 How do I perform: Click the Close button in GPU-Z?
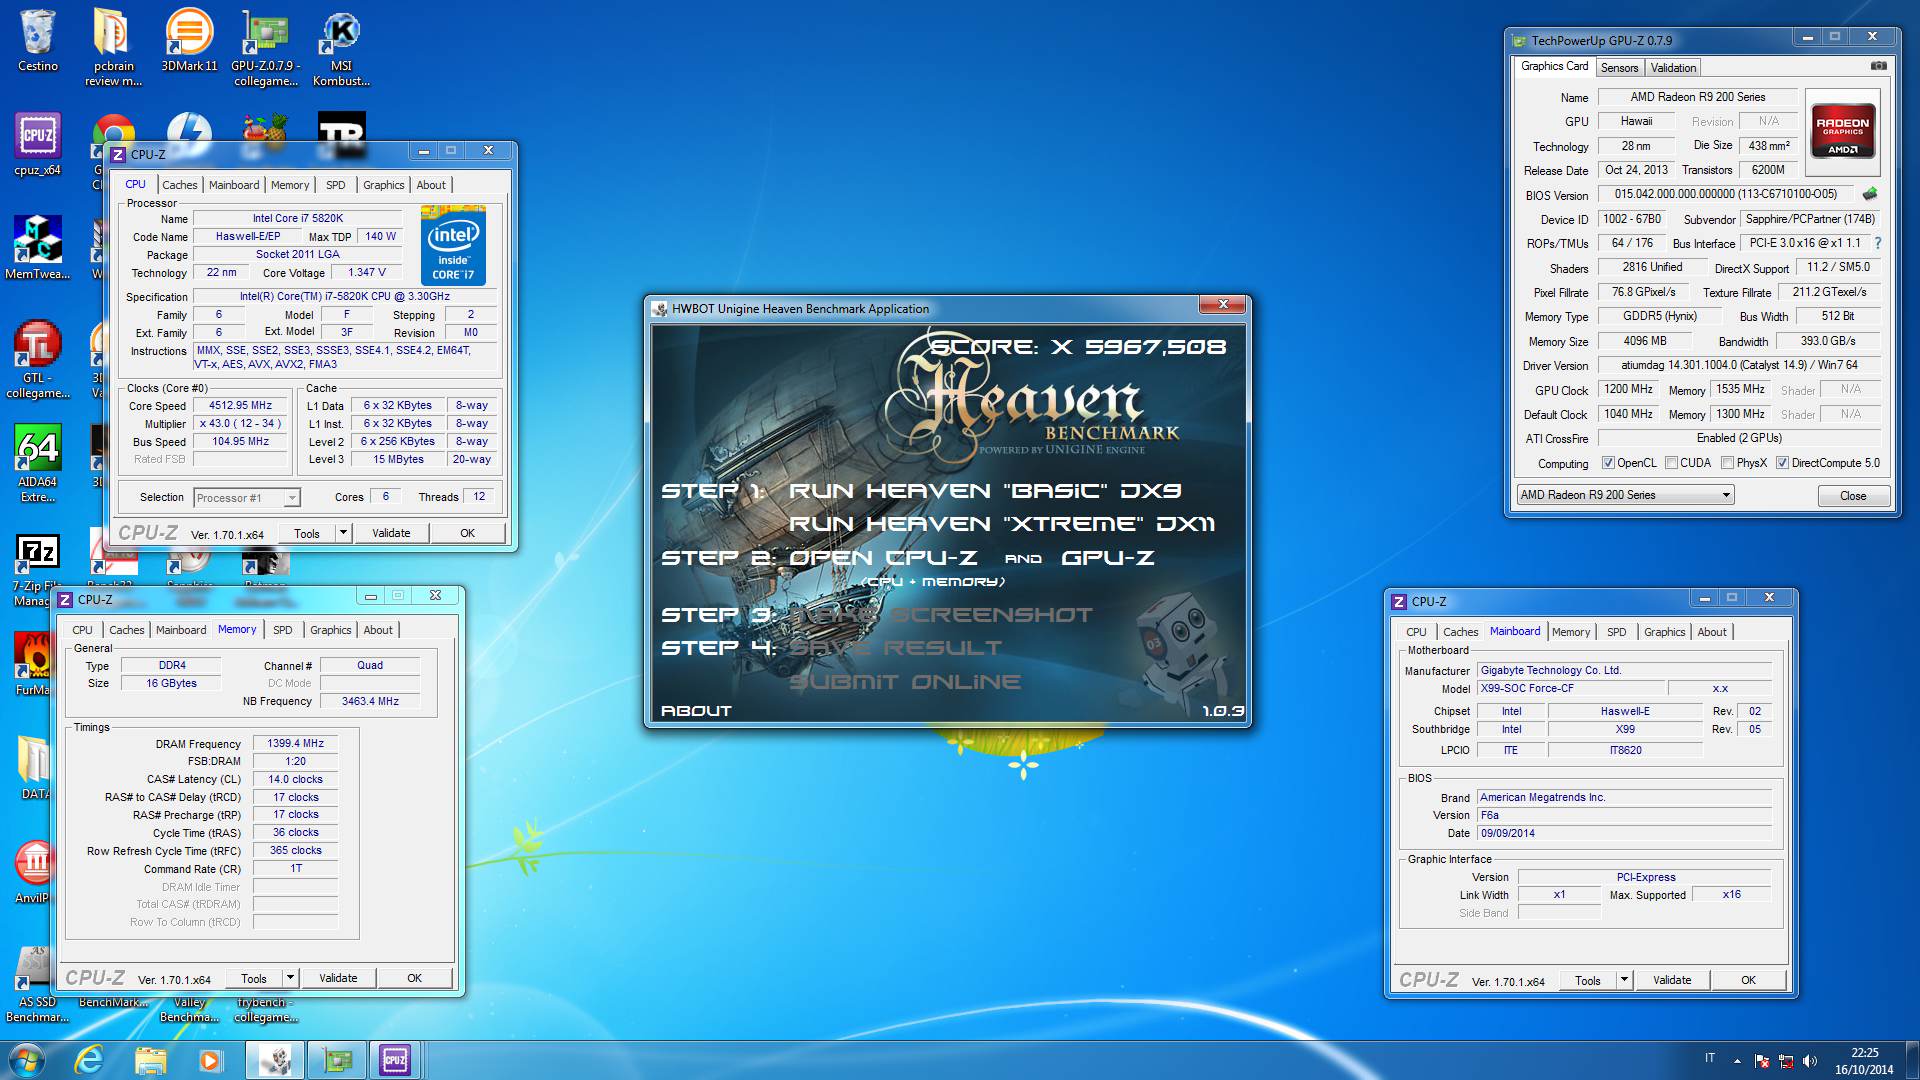click(1853, 496)
